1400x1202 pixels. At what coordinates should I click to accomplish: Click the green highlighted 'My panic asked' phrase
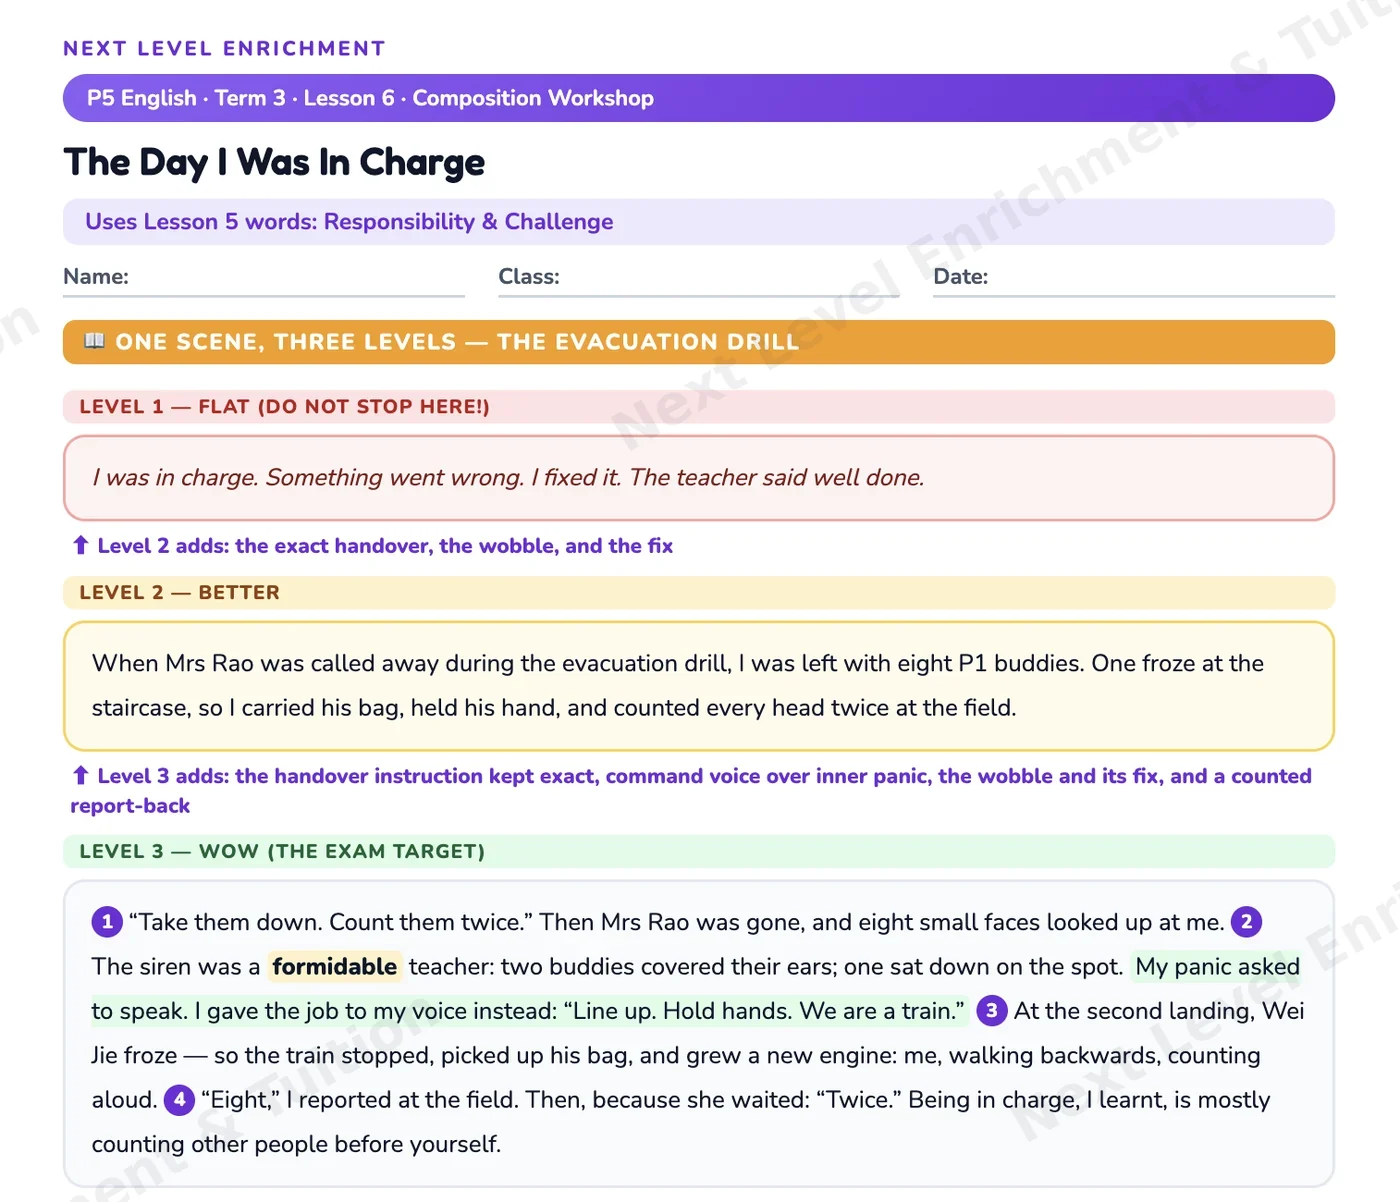pos(1217,966)
